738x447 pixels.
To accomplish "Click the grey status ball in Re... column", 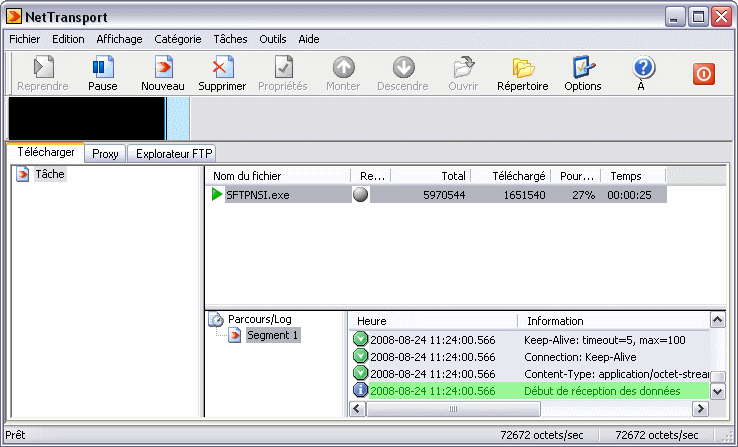I will [x=361, y=194].
